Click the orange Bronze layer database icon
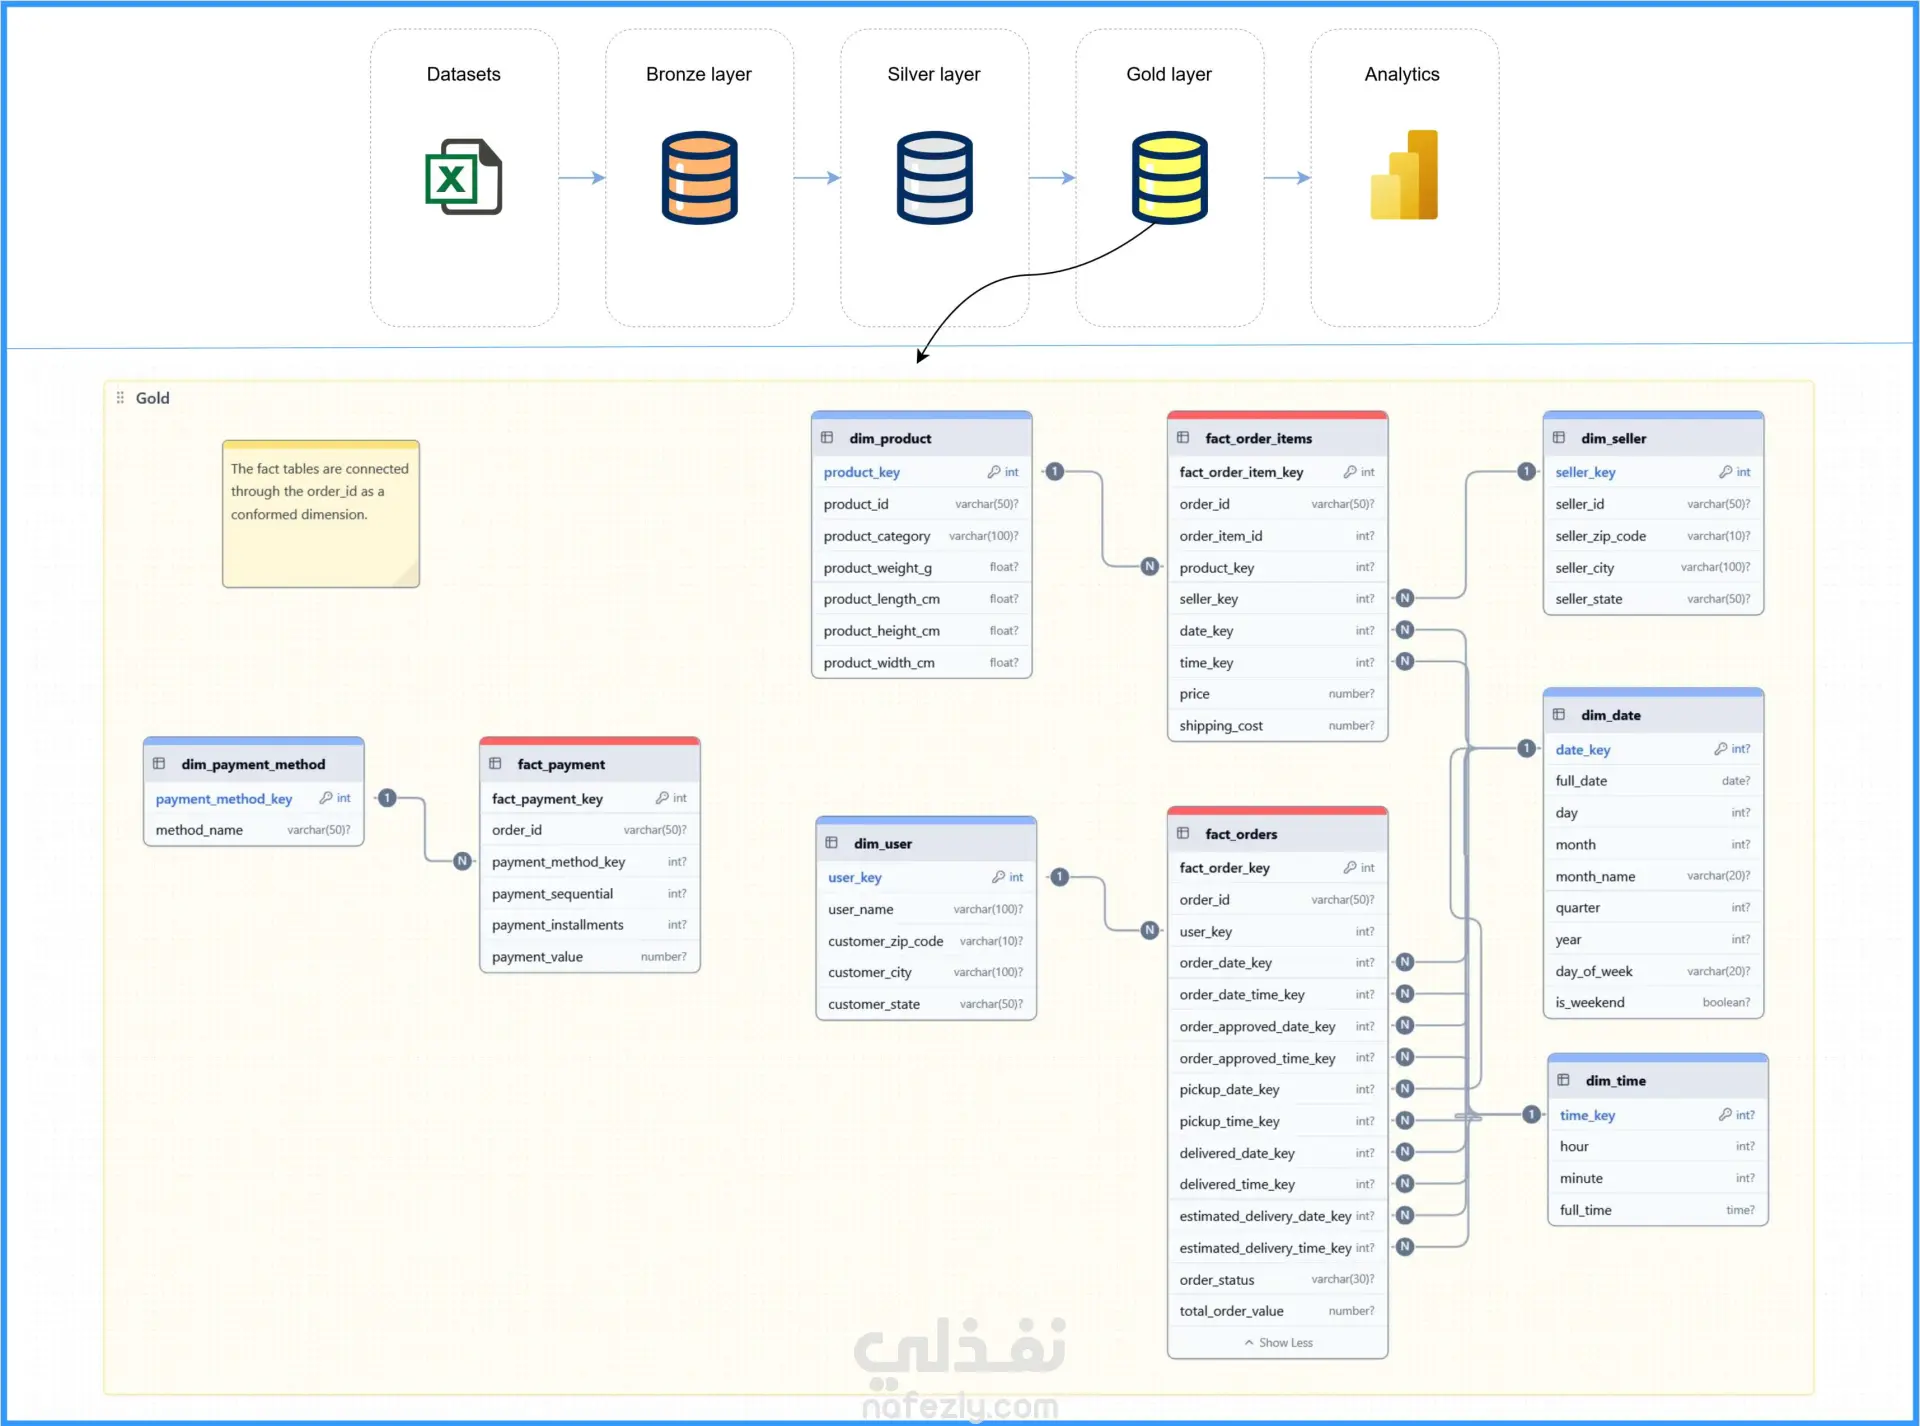The width and height of the screenshot is (1920, 1426). (699, 177)
